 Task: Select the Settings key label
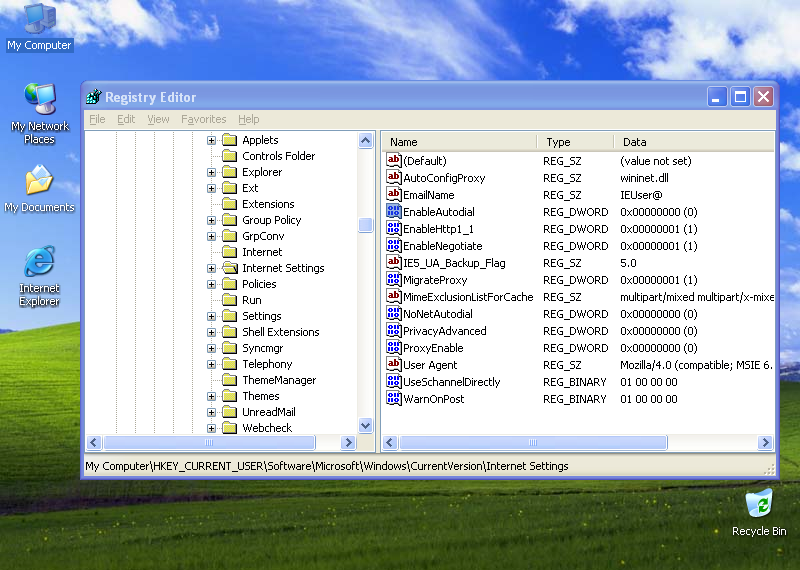click(261, 316)
